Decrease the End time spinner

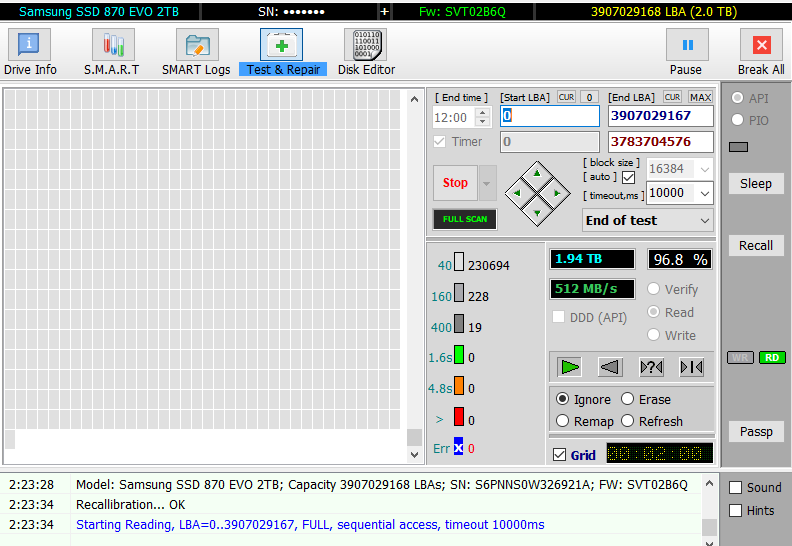tap(482, 122)
